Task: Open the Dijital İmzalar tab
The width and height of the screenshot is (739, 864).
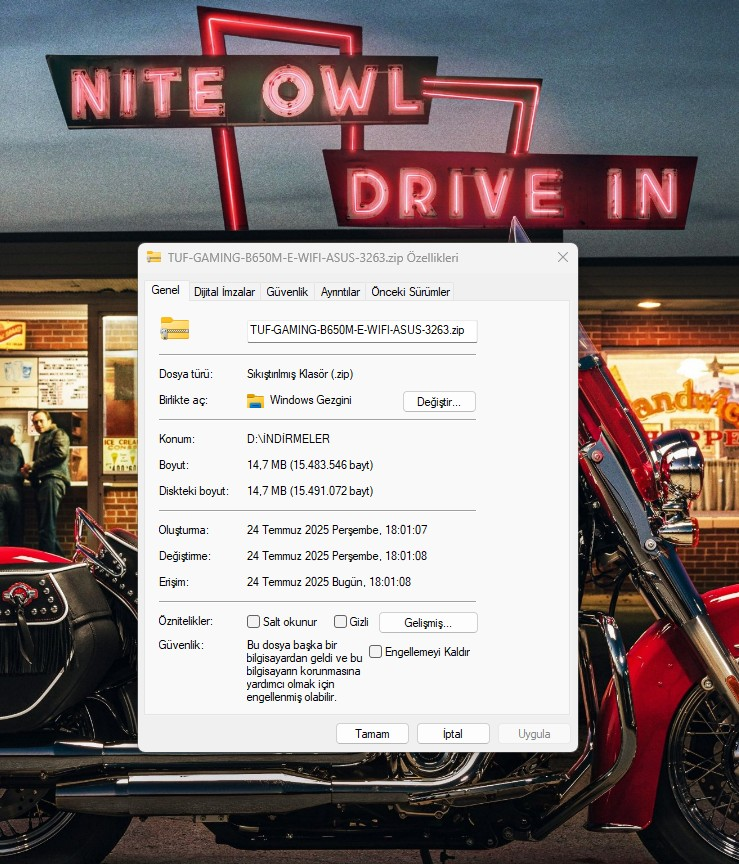Action: tap(224, 292)
